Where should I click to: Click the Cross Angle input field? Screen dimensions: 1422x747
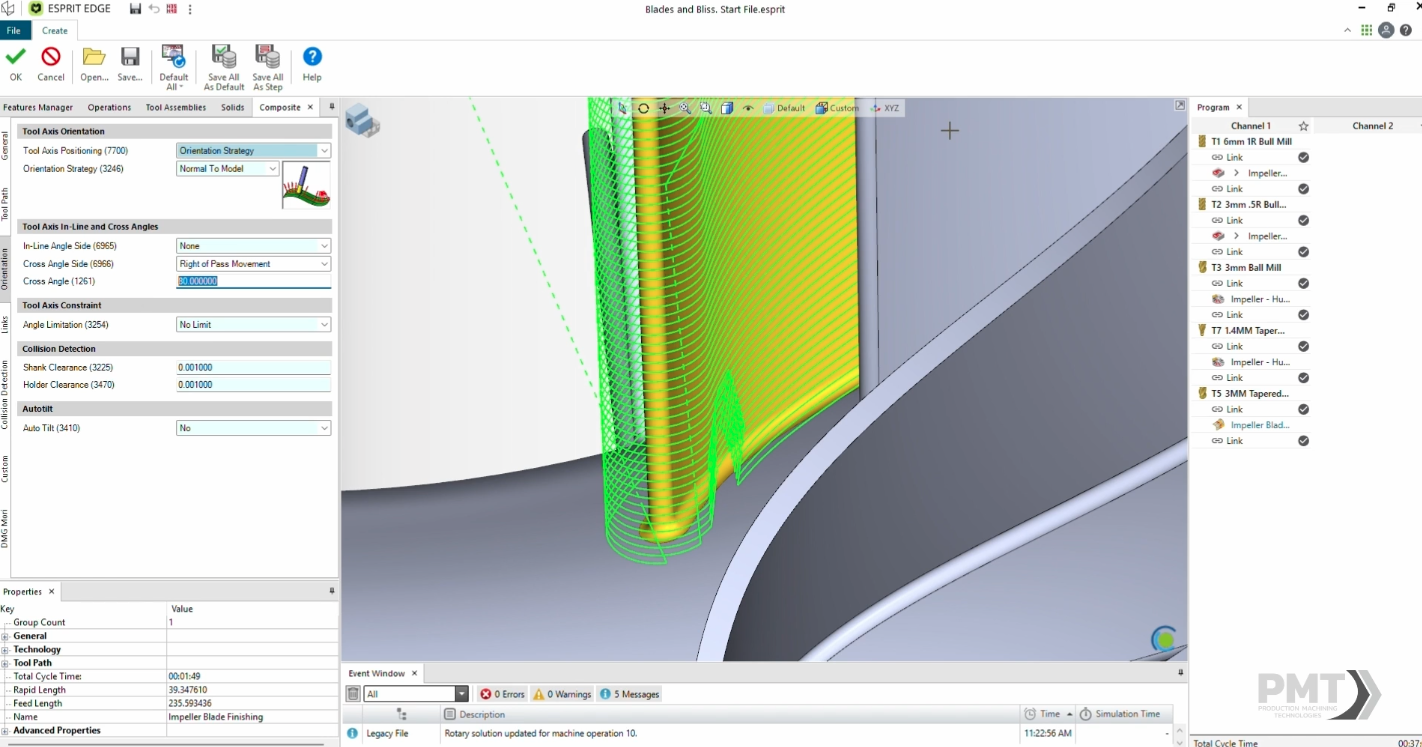pyautogui.click(x=254, y=281)
